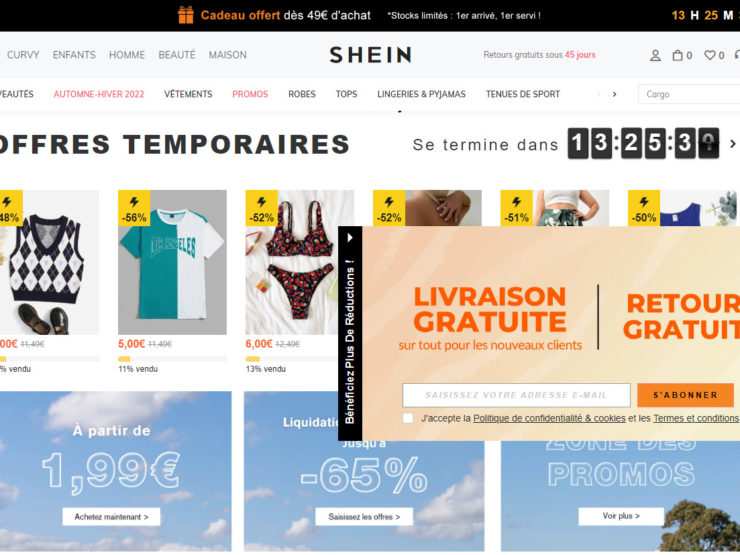
Task: Go to the HOMME section tab
Action: tap(127, 55)
